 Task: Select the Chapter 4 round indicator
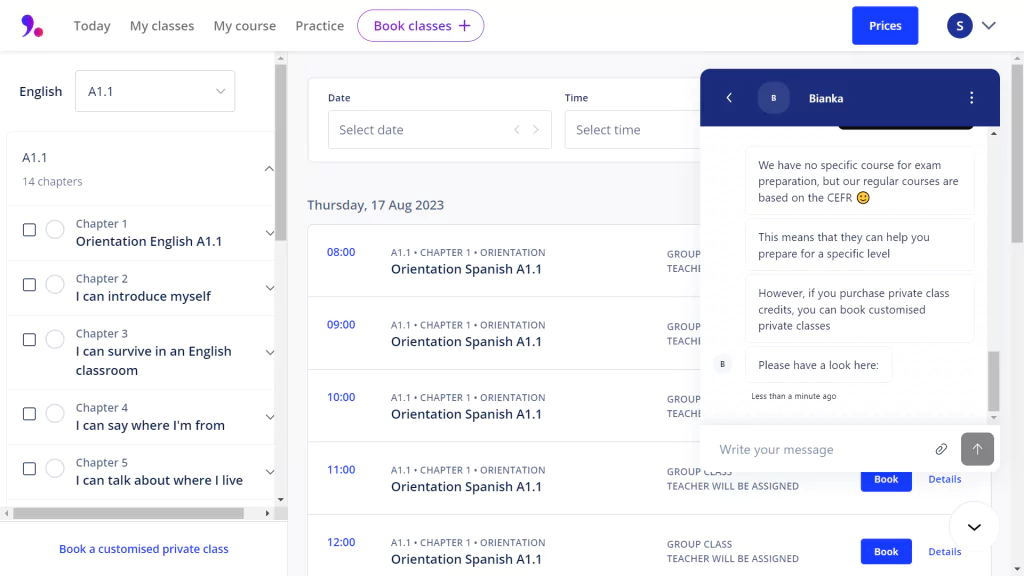[x=55, y=414]
